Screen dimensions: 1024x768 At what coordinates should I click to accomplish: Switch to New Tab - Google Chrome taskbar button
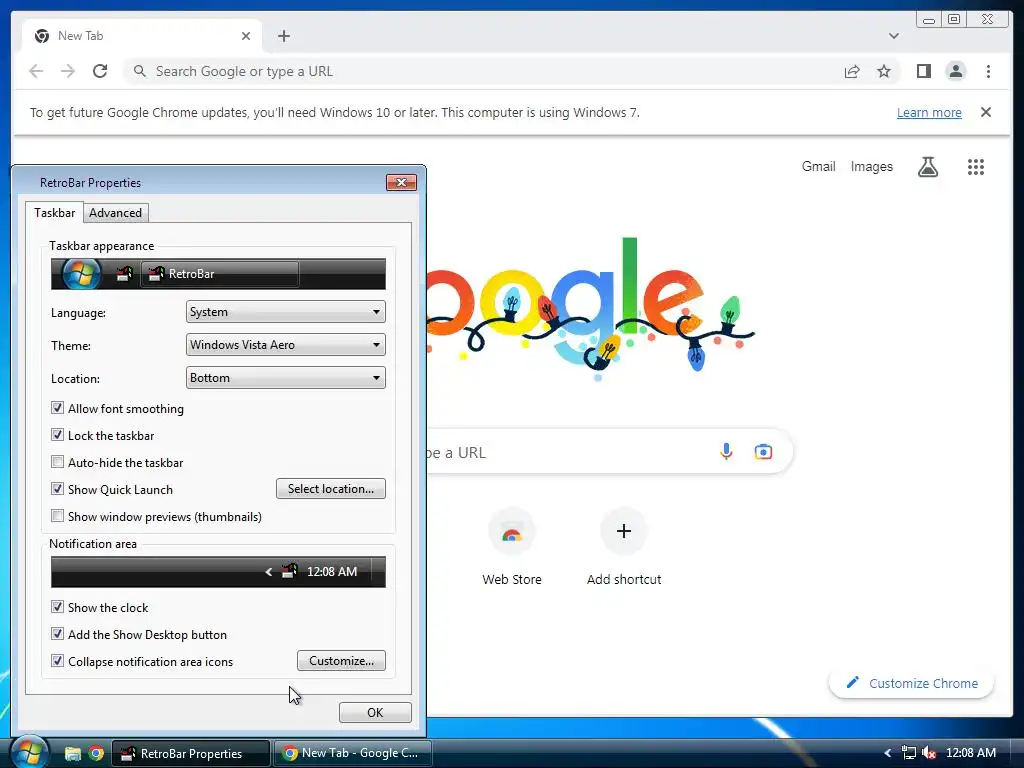click(x=353, y=754)
